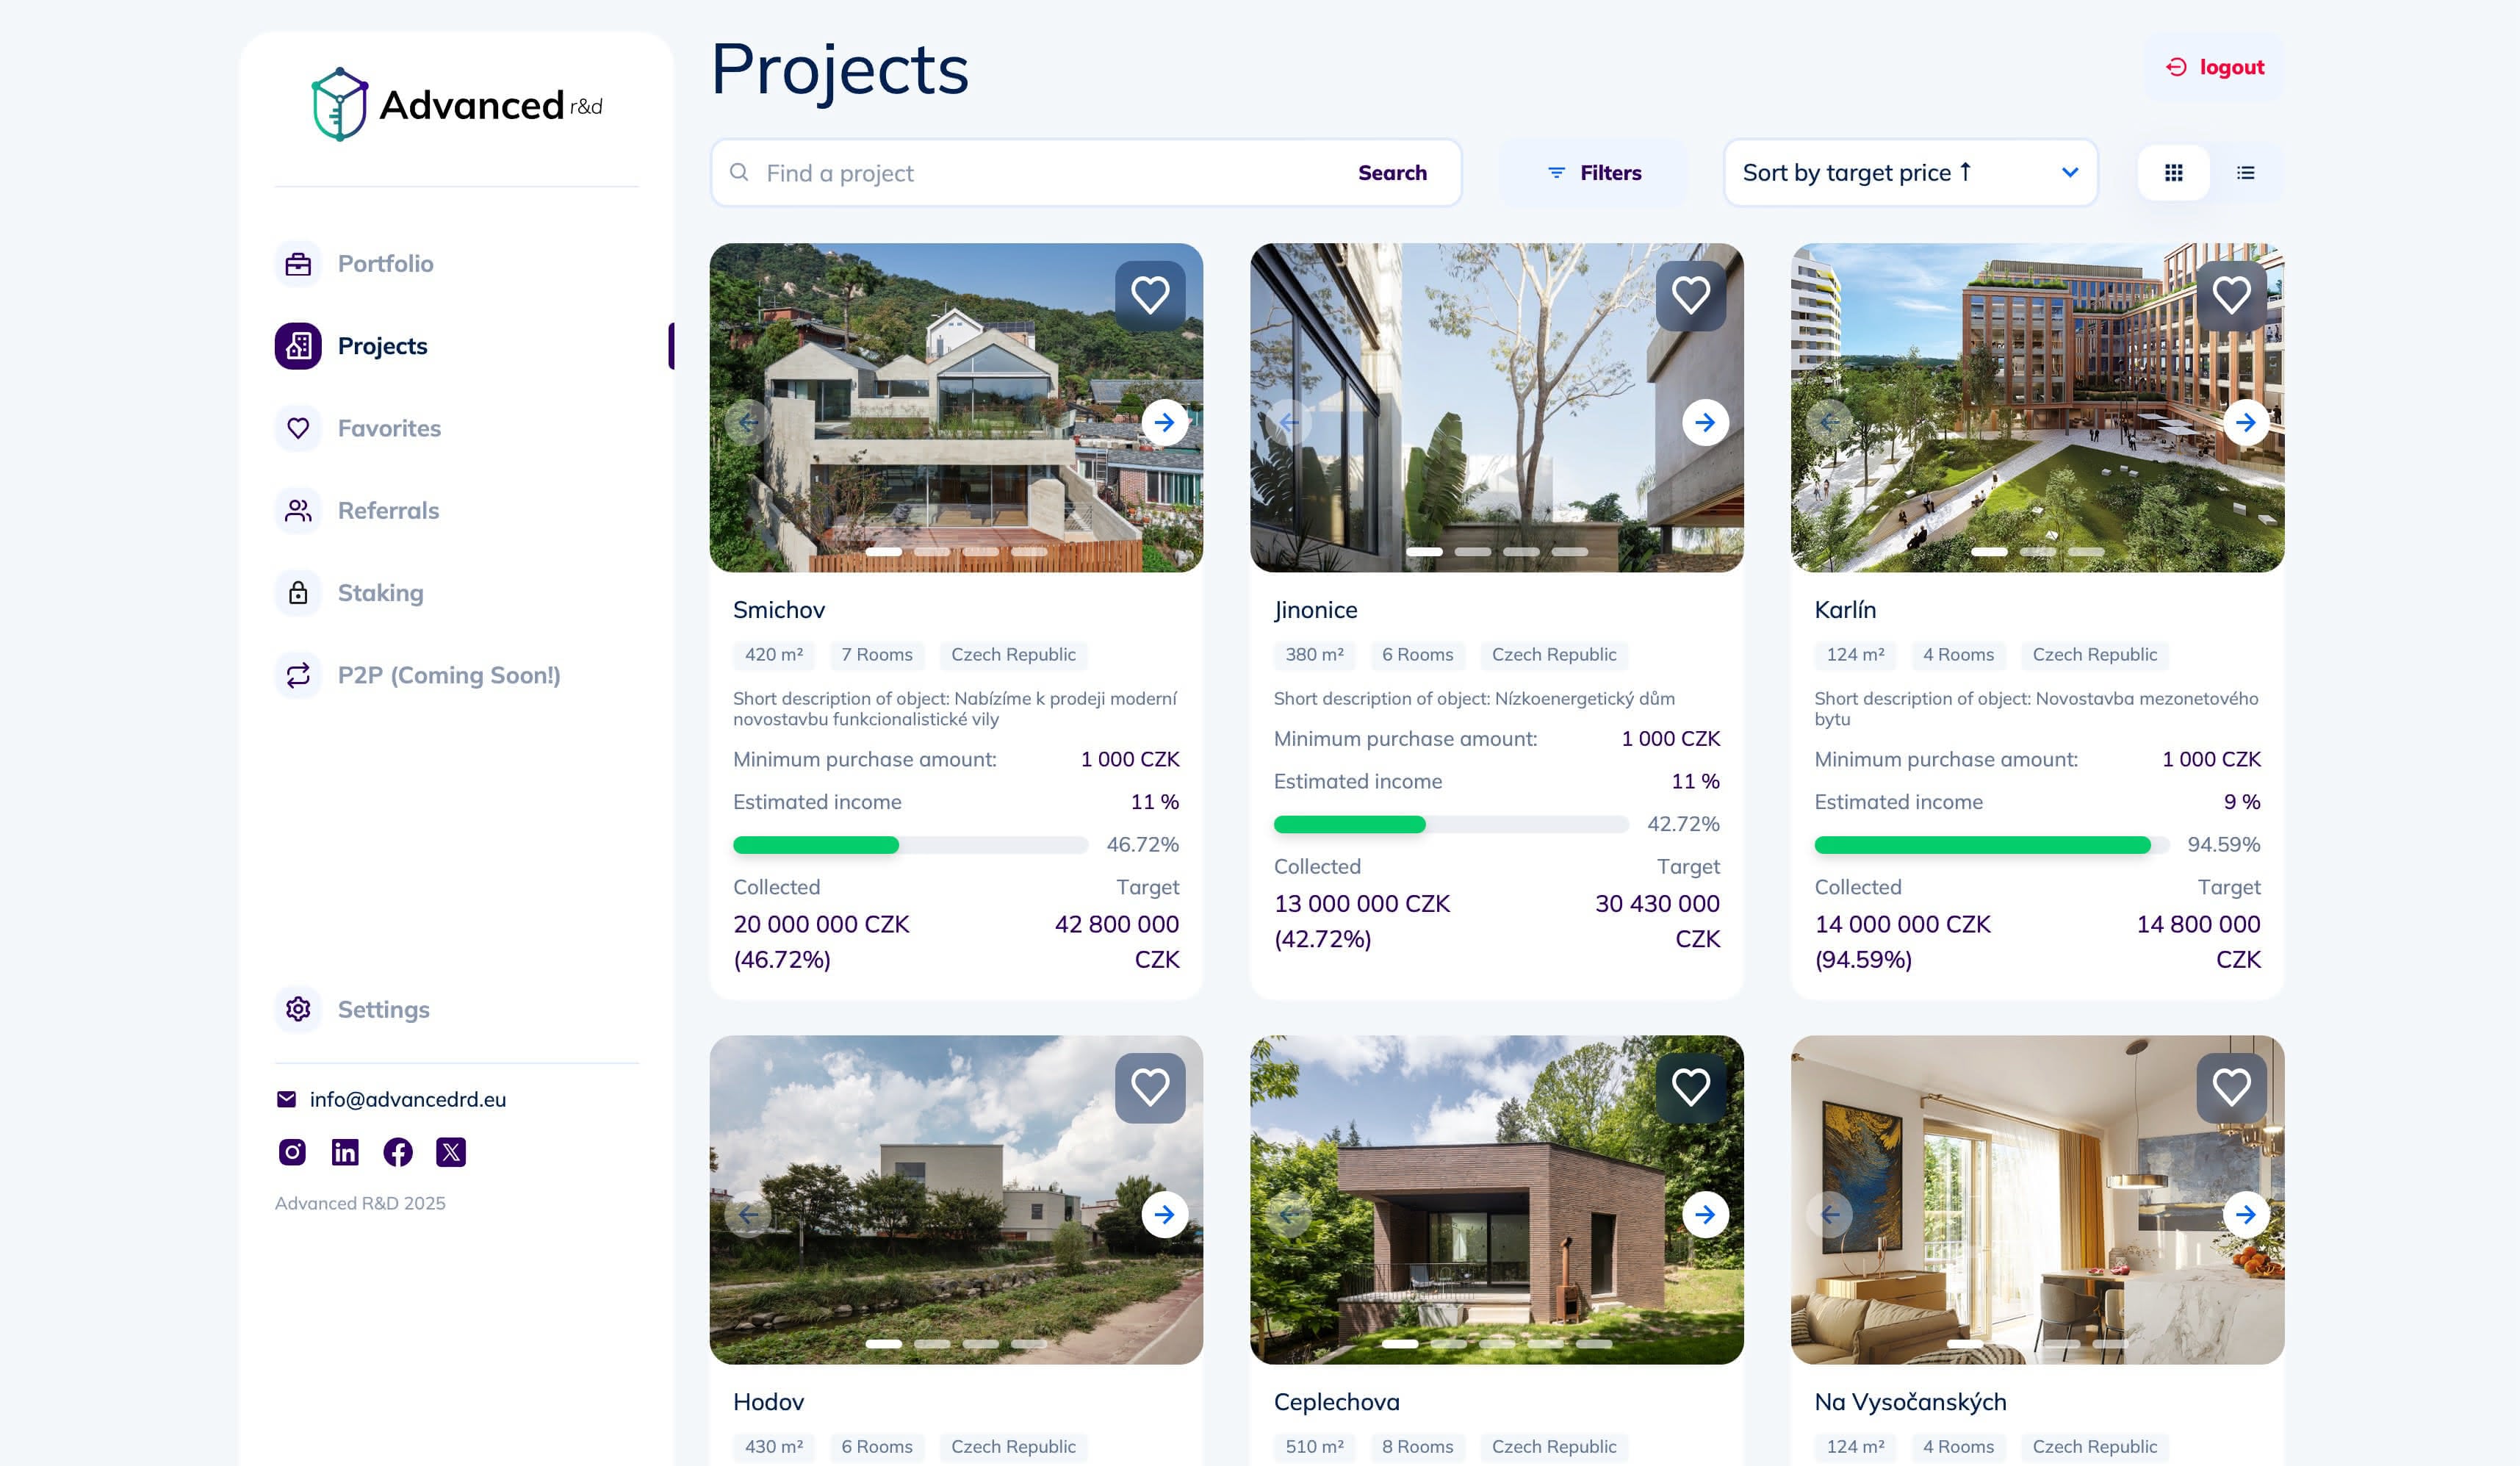Go to Favorites menu item
The width and height of the screenshot is (2520, 1466).
(389, 428)
